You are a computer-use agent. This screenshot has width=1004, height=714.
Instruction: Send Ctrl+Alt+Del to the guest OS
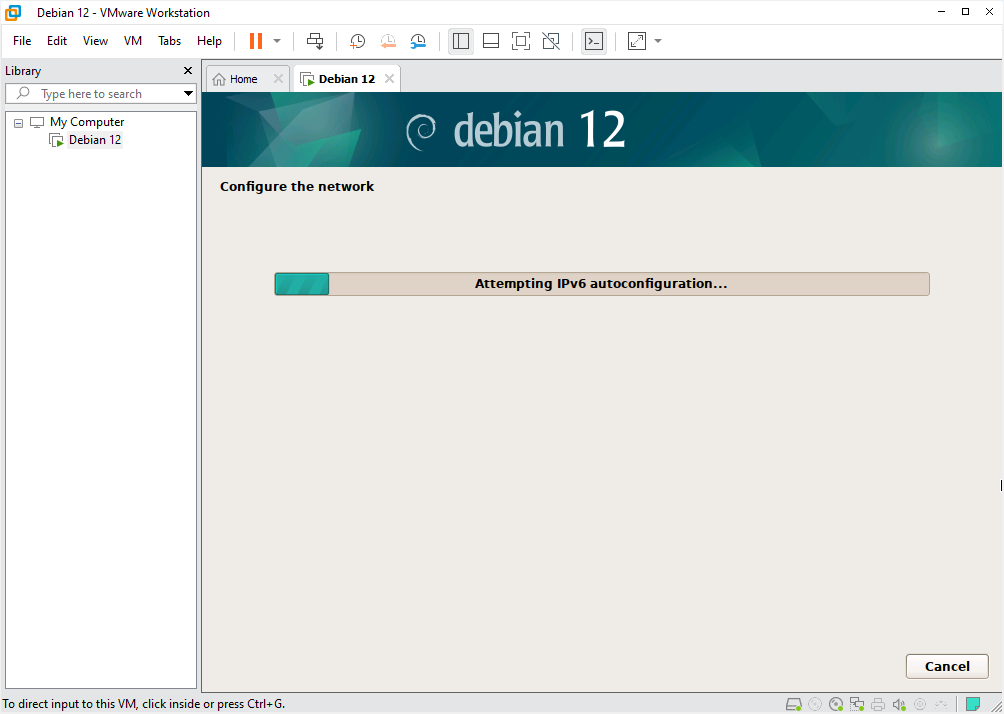coord(315,41)
